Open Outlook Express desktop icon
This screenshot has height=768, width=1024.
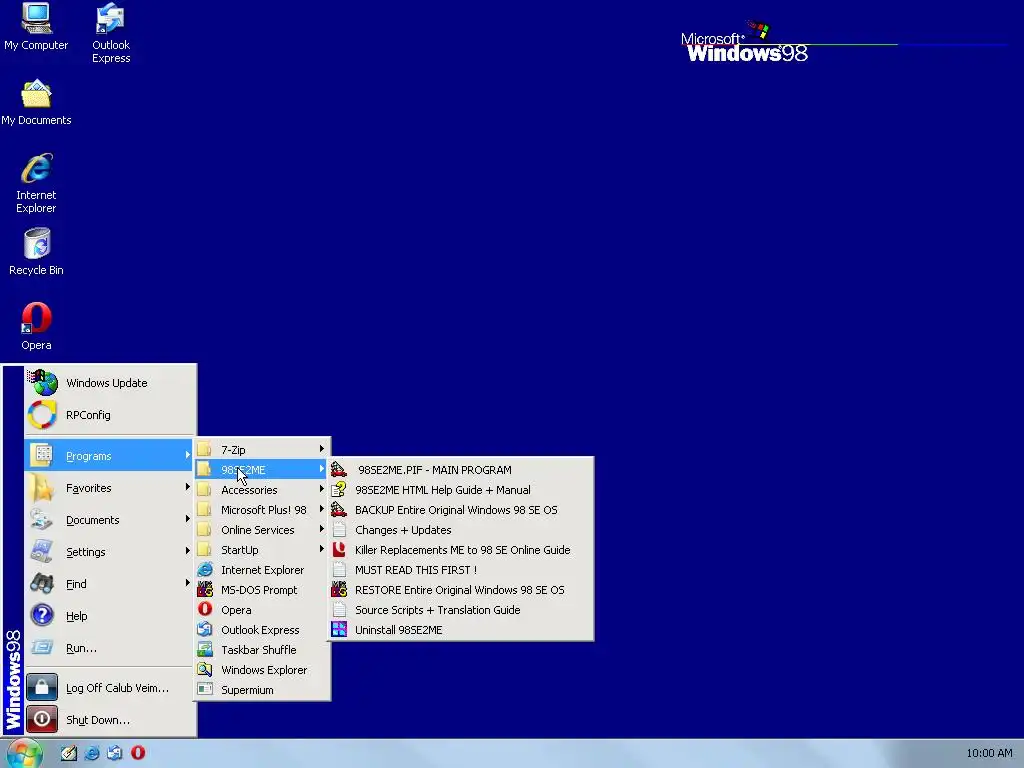(110, 33)
